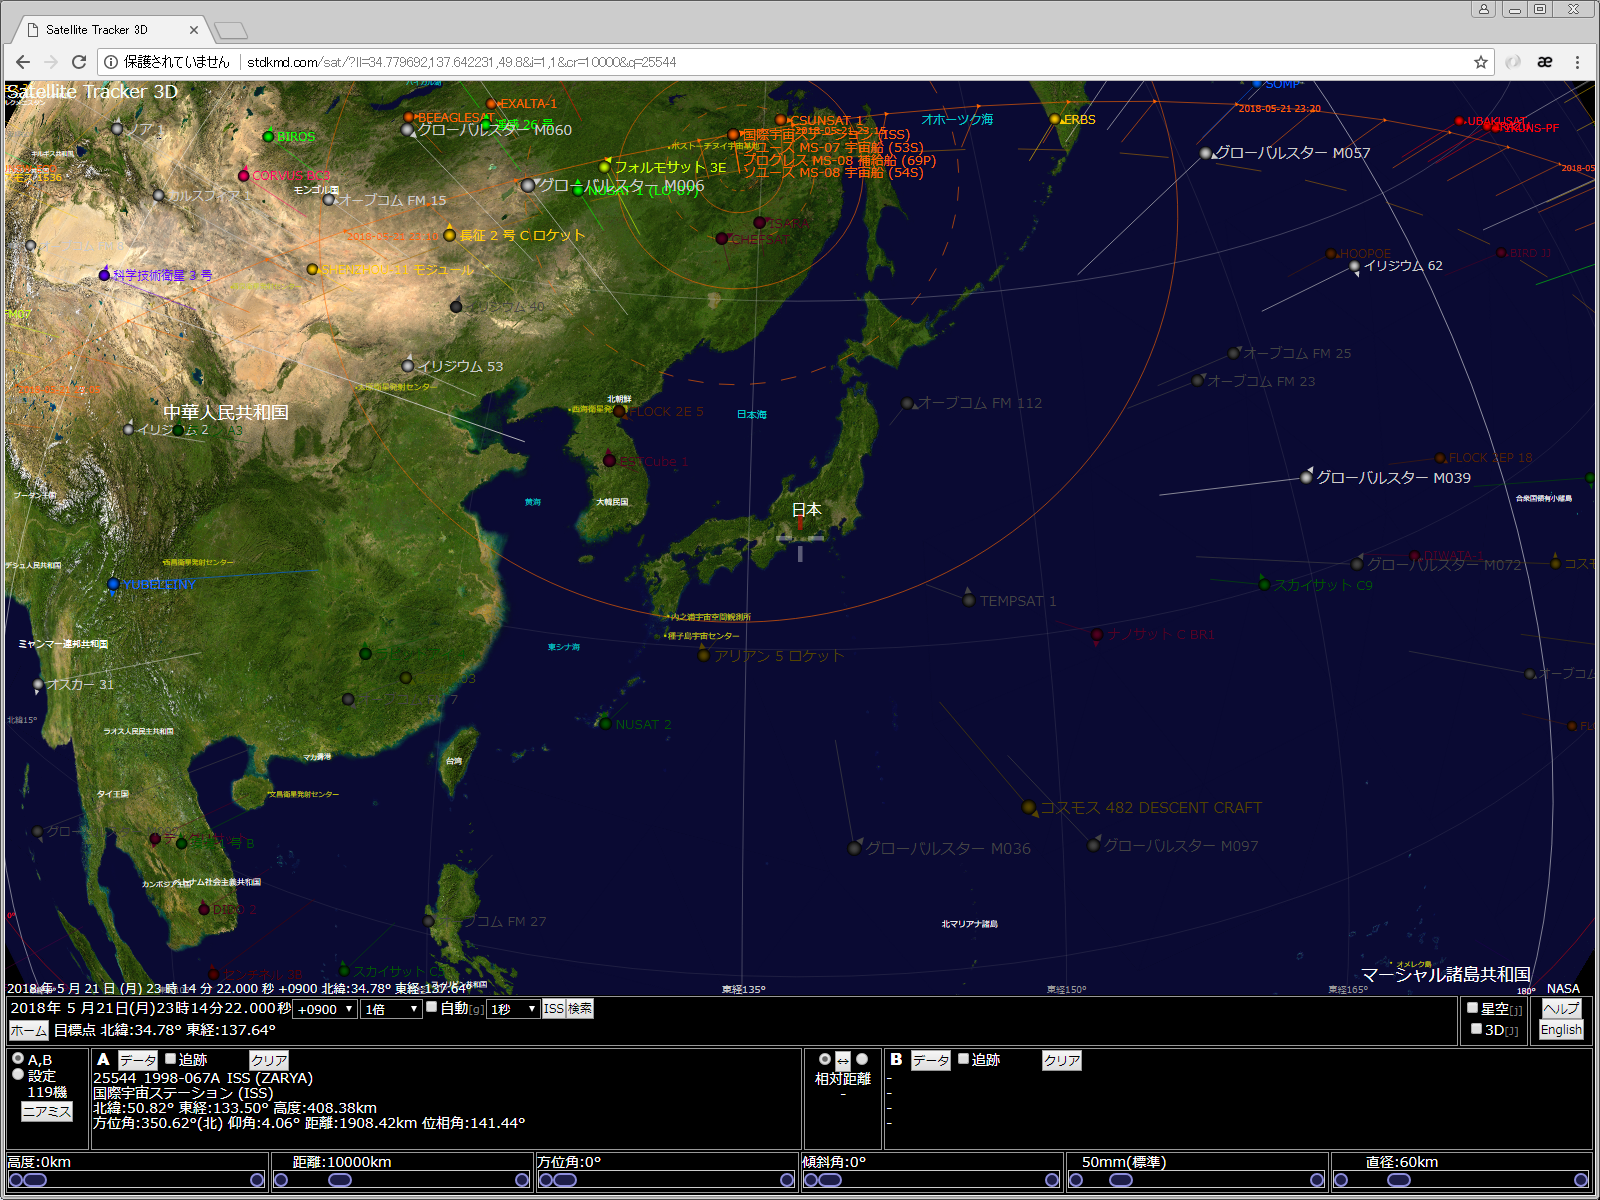Enable the 3D view checkbox

1476,1028
